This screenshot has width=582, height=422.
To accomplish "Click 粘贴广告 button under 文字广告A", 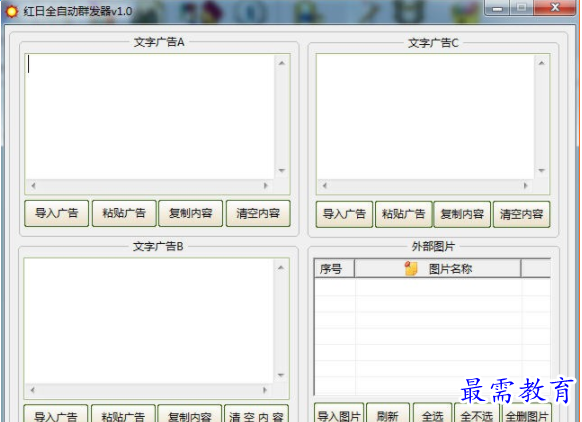I will pyautogui.click(x=124, y=213).
